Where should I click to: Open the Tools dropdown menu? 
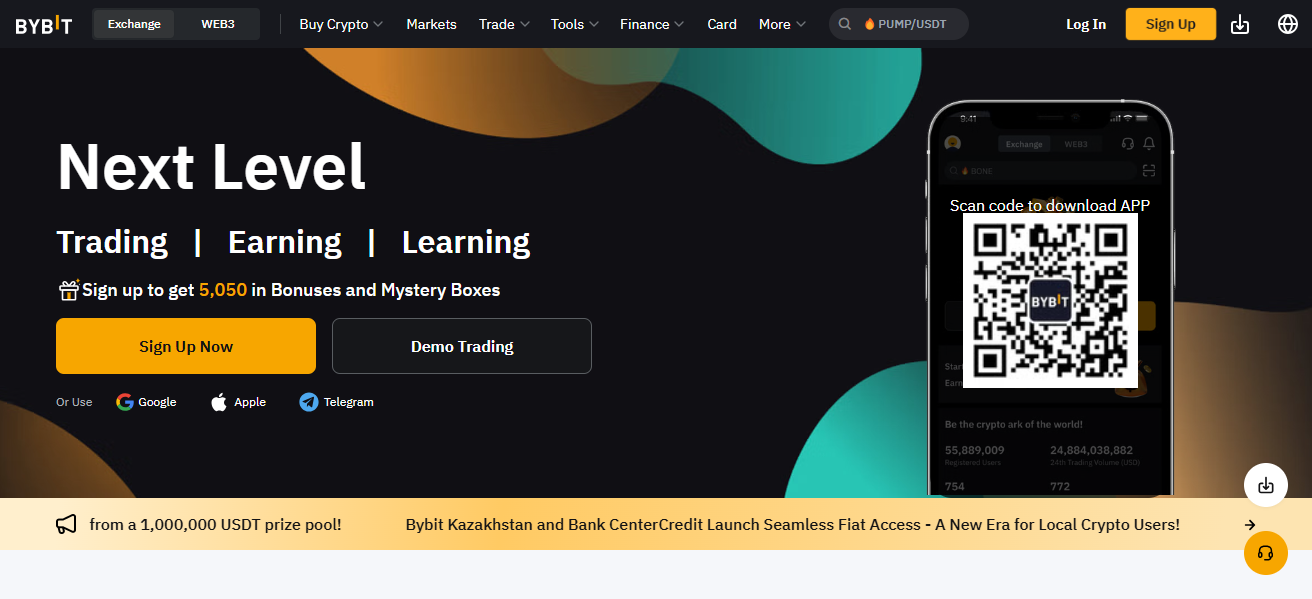pyautogui.click(x=575, y=24)
